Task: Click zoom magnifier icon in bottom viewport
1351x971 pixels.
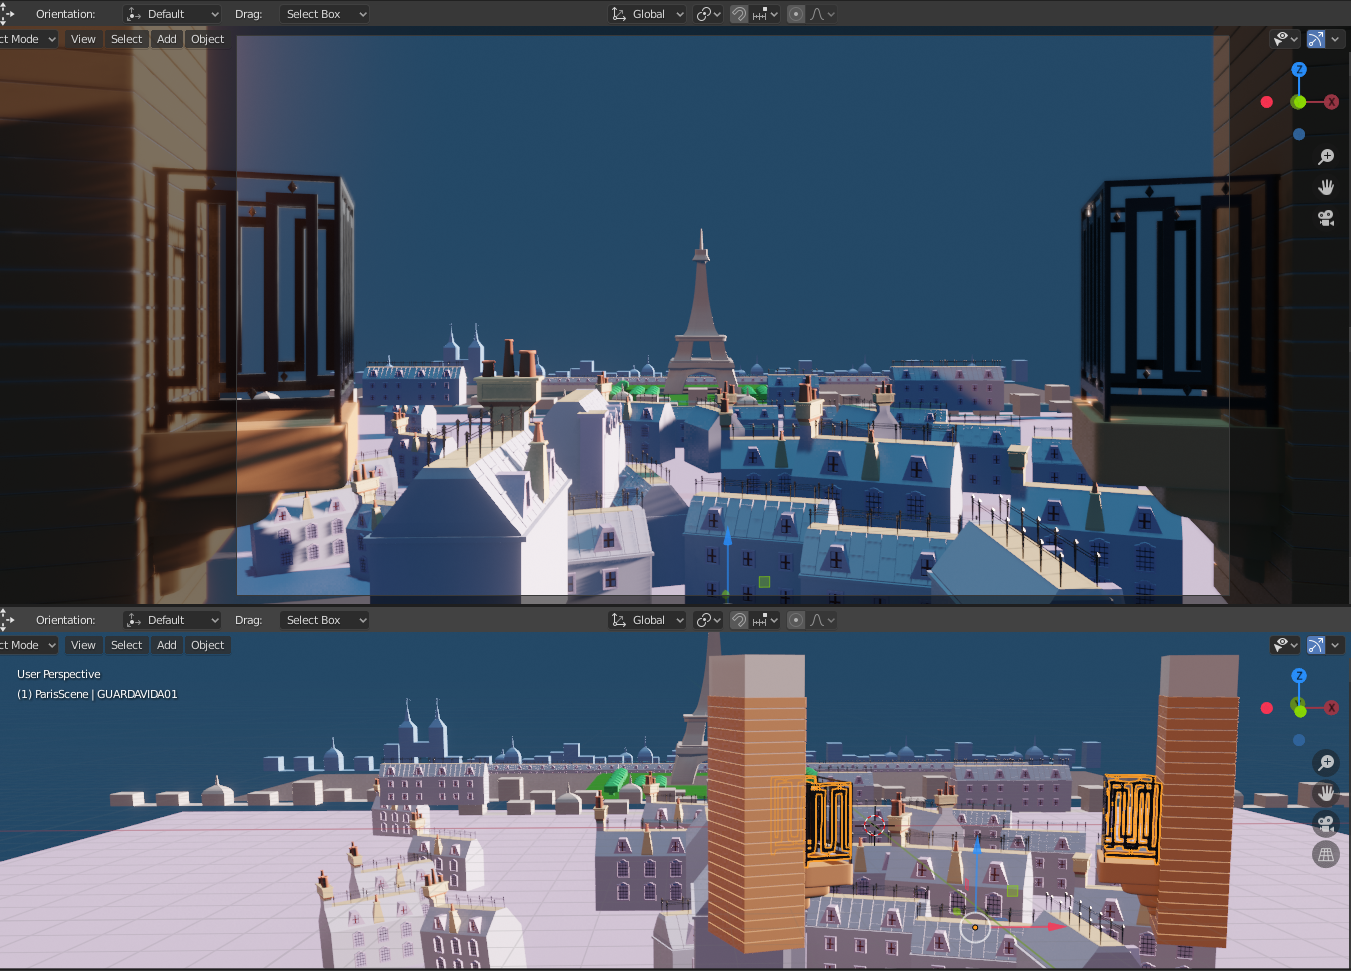Action: click(x=1326, y=763)
